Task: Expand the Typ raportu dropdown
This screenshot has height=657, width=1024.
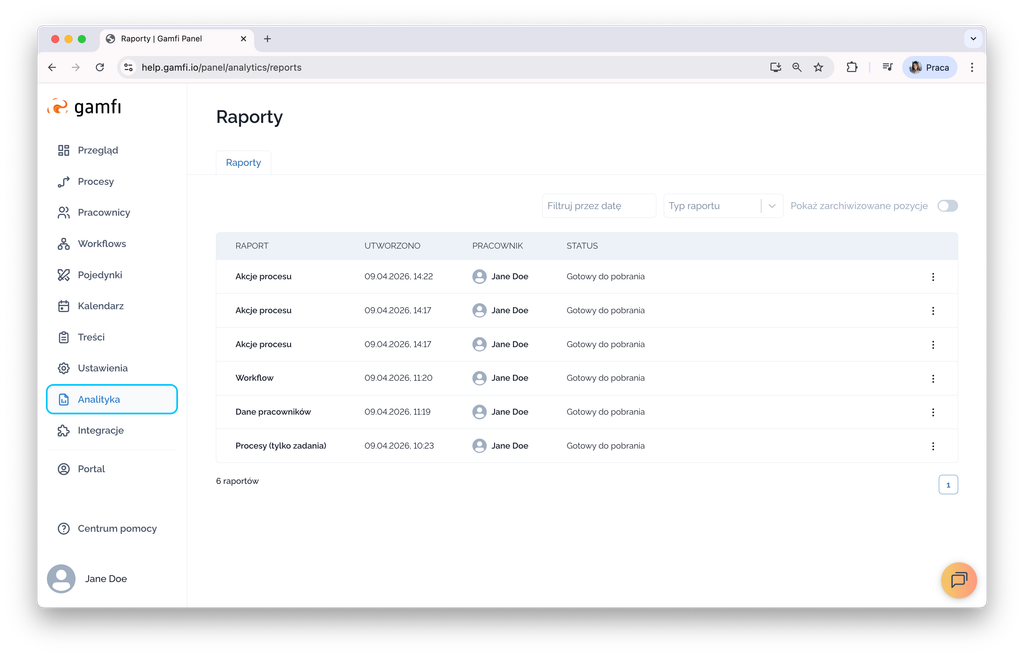Action: point(772,206)
